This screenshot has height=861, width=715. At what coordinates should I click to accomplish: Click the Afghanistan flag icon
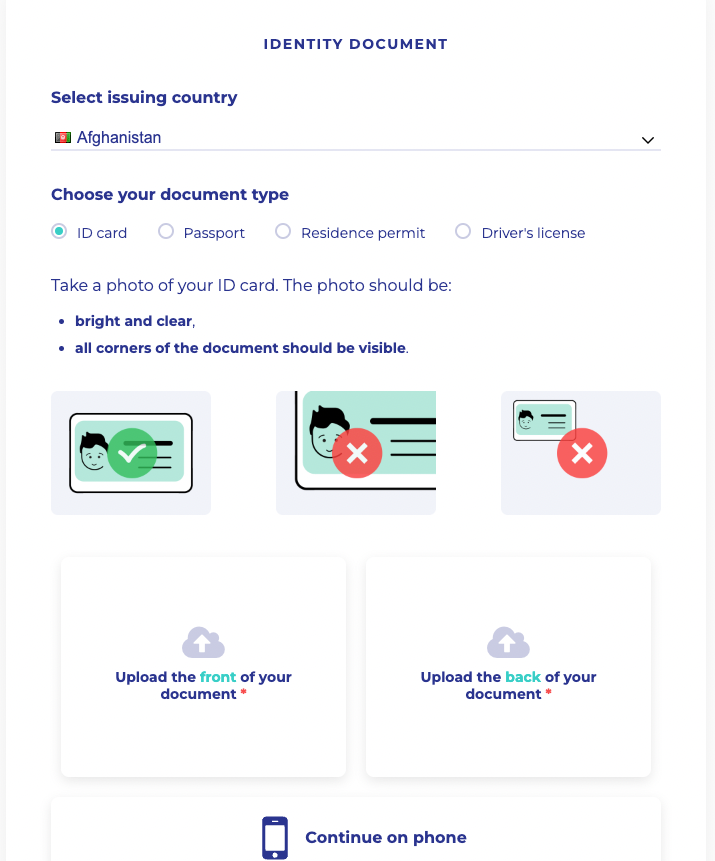pyautogui.click(x=62, y=137)
